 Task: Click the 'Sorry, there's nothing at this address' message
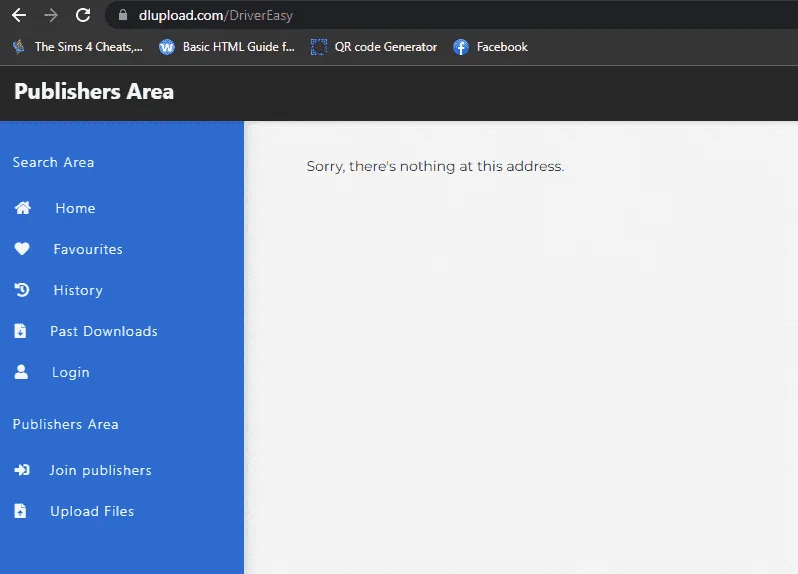(x=435, y=166)
